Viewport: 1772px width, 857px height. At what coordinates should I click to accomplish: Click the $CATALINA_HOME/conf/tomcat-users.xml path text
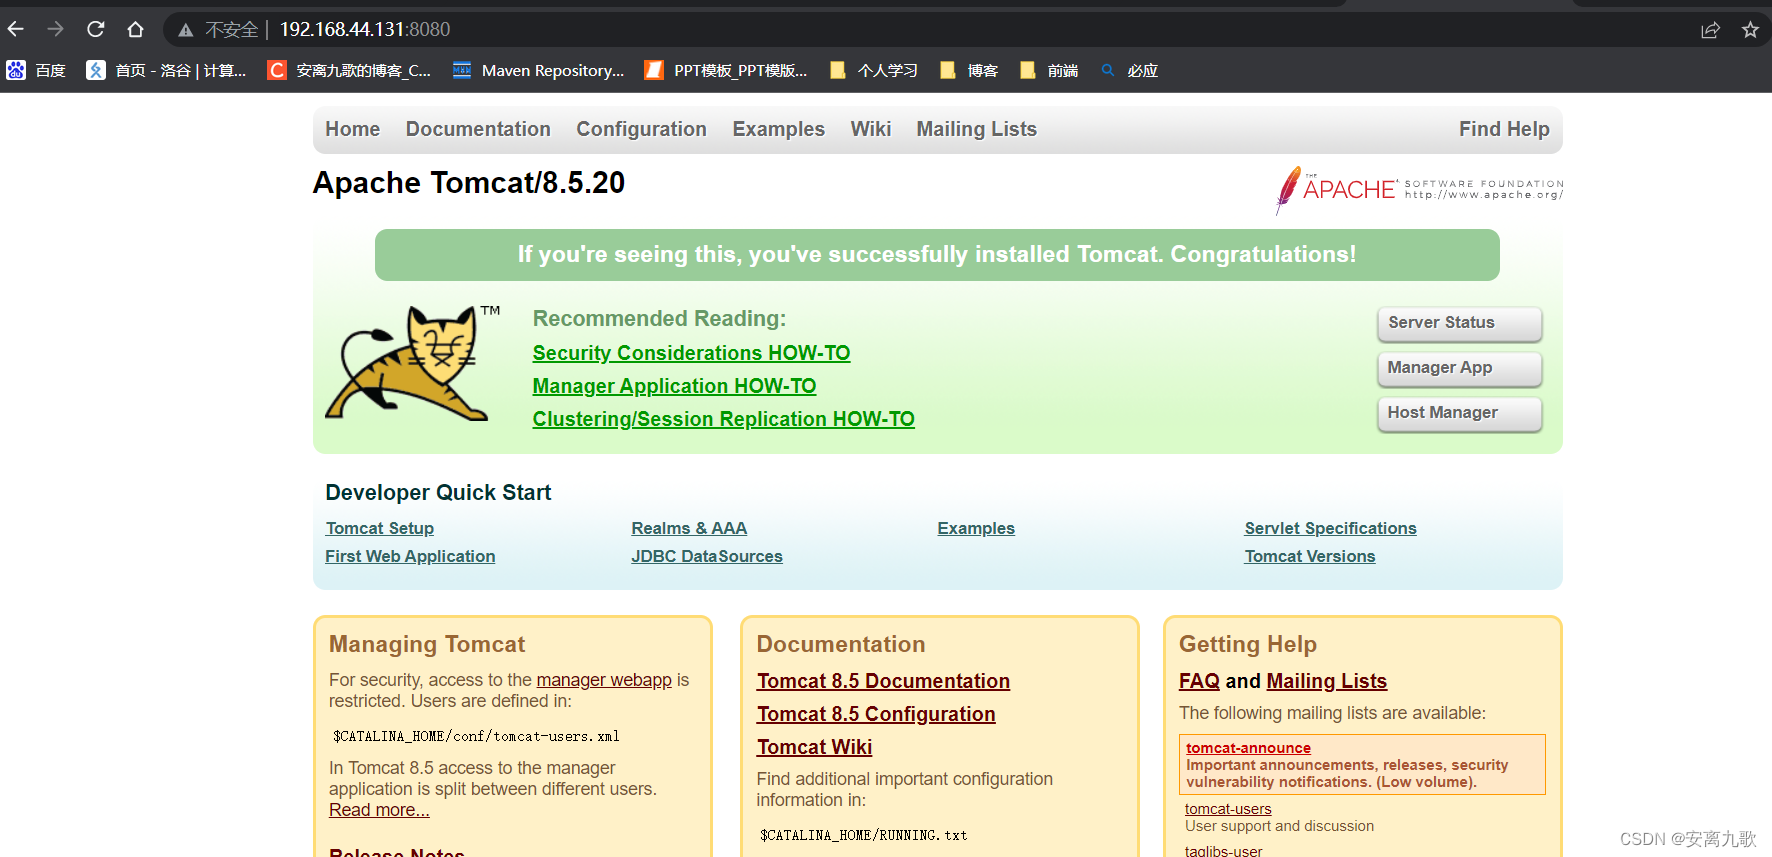[x=476, y=736]
